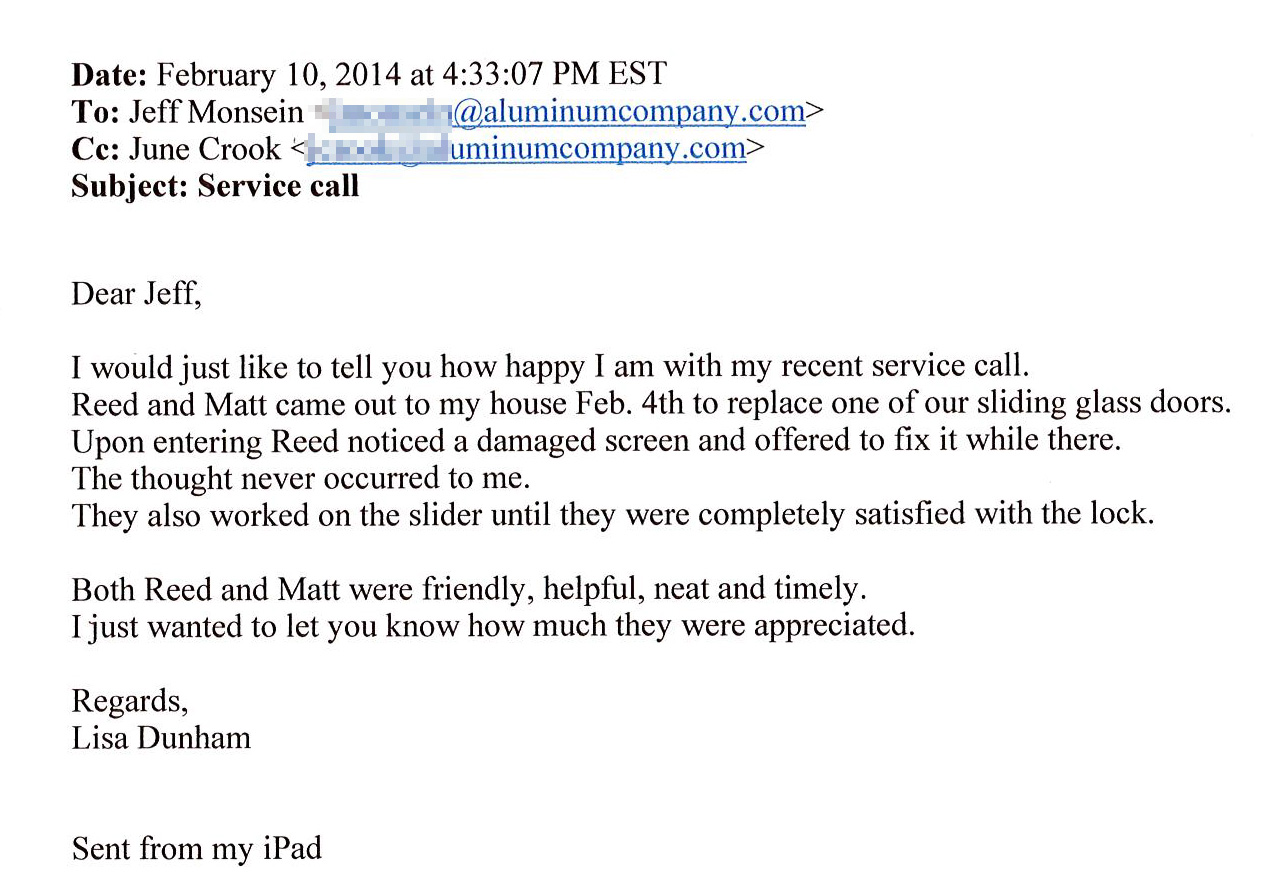Click the line about how much they were appreciated

click(493, 626)
